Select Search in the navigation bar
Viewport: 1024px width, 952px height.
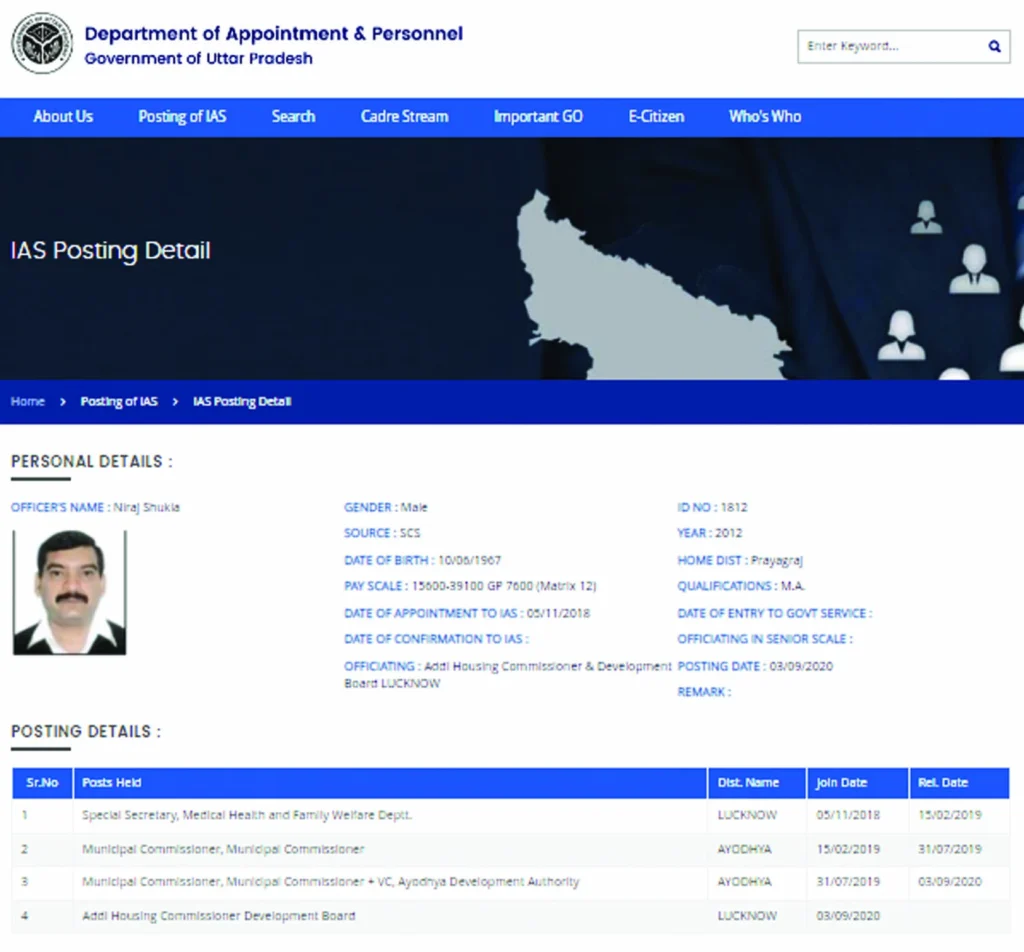point(293,116)
